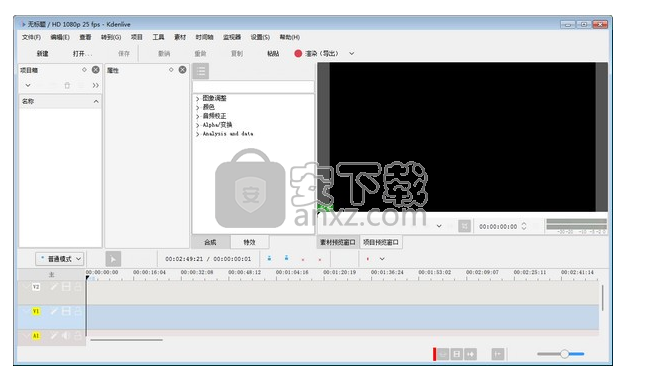
Task: Switch to the 合成 tab
Action: [210, 242]
